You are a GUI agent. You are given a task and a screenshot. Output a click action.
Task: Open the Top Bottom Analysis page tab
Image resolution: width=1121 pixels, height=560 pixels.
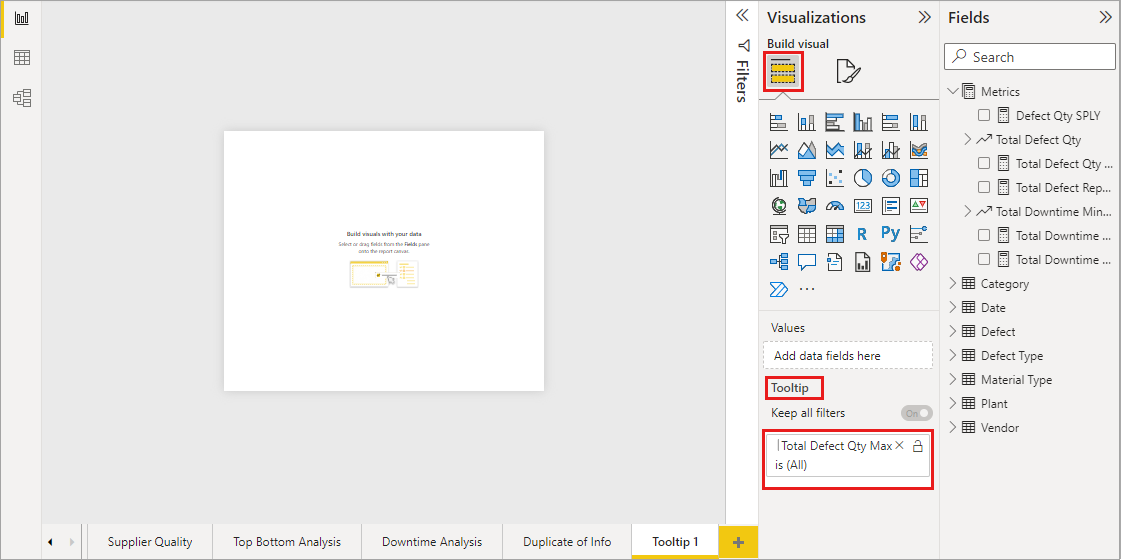pyautogui.click(x=287, y=542)
